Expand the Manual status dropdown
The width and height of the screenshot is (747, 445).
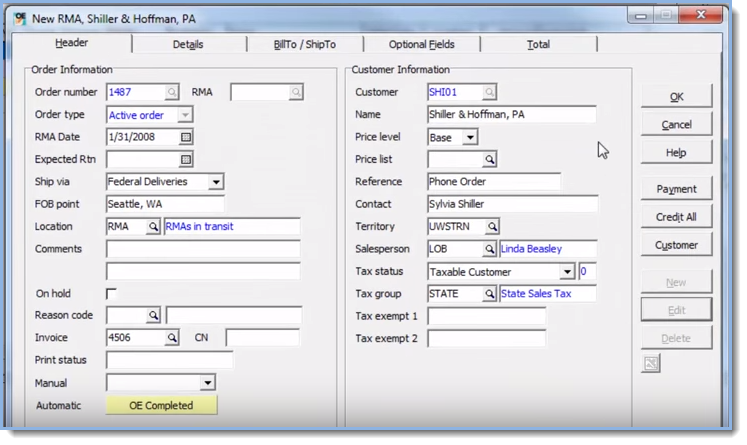(x=208, y=383)
